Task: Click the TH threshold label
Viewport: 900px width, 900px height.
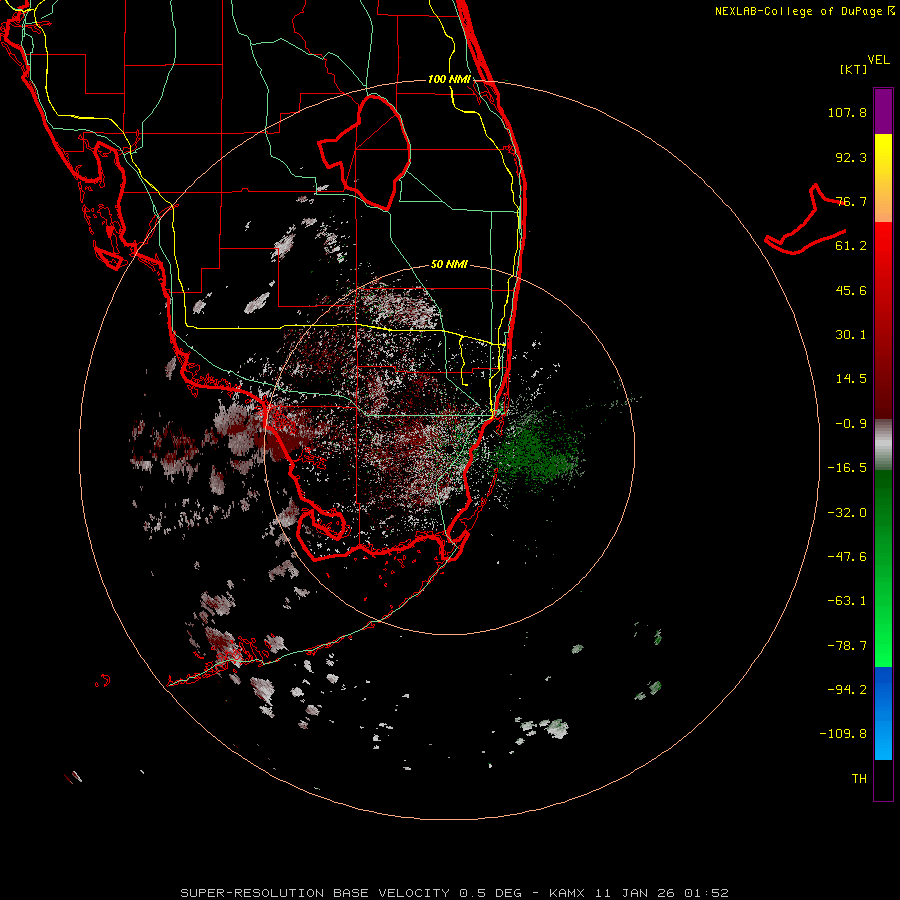Action: (859, 779)
